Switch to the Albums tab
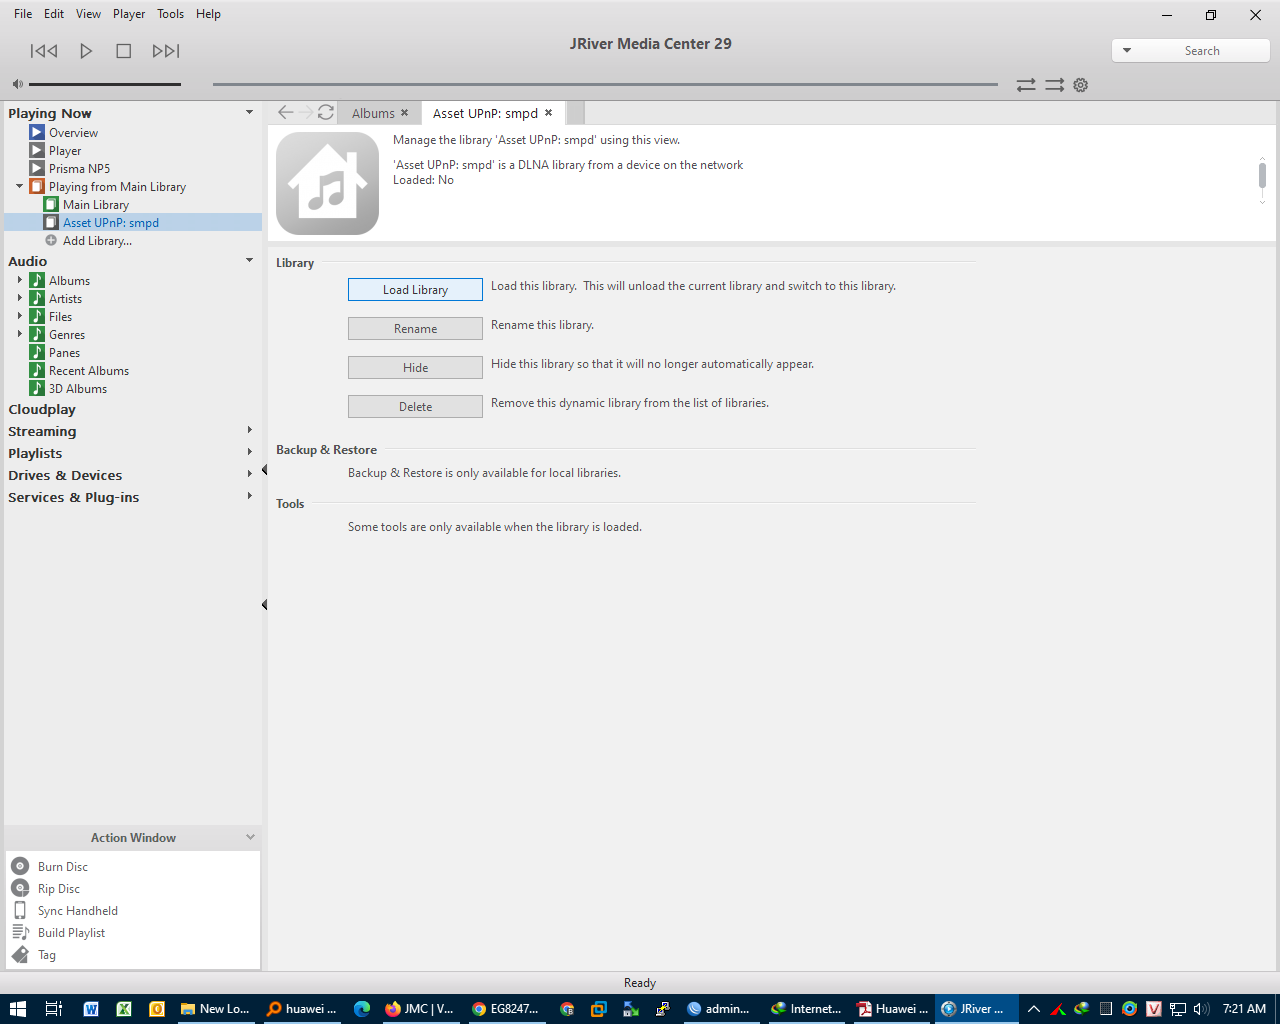Viewport: 1280px width, 1024px height. [x=373, y=113]
